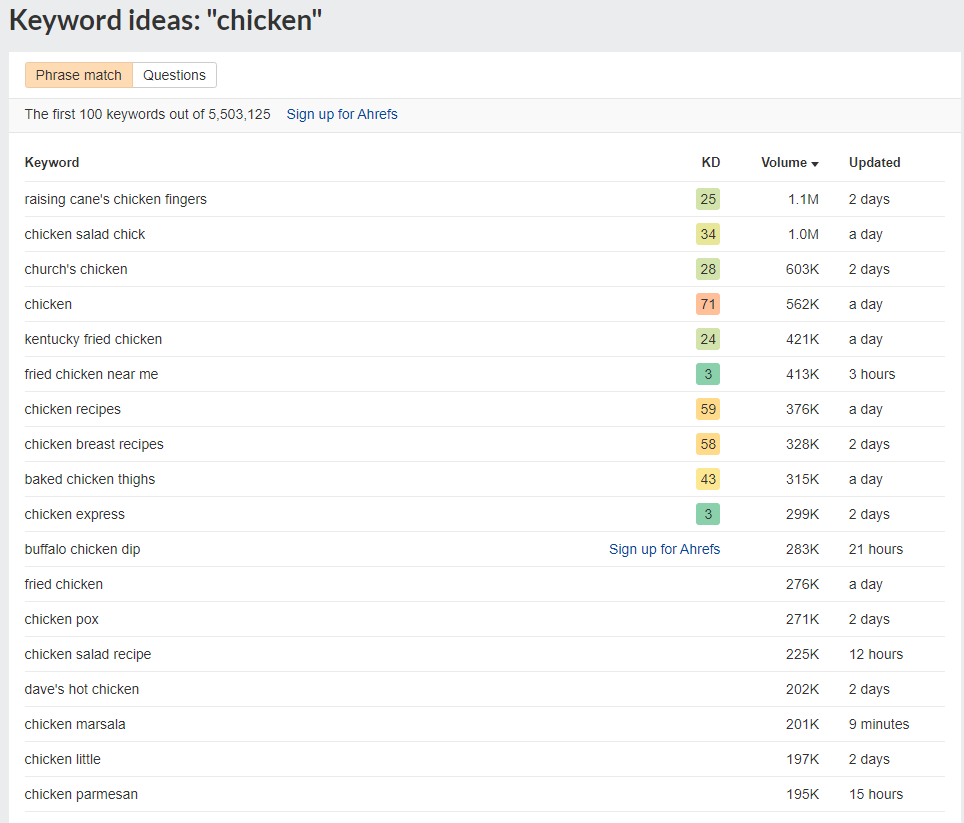Select the KD 24 badge for kentucky fried chicken
964x823 pixels.
708,339
